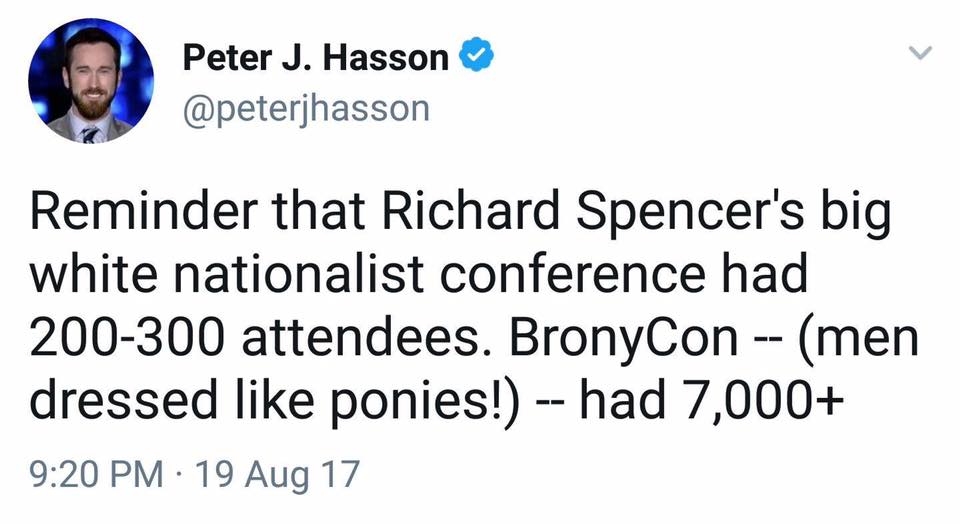Click the word Hasson in the display name
Viewport: 960px width, 524px height.
coord(386,58)
